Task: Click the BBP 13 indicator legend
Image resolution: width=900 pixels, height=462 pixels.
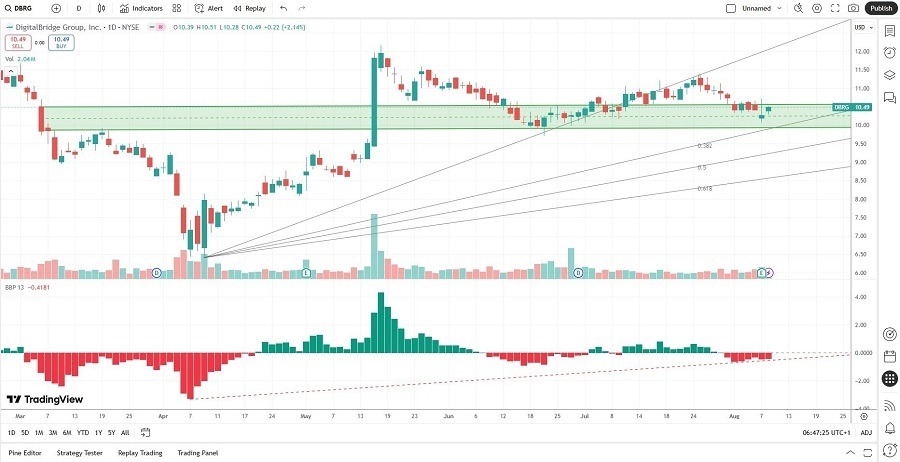Action: 28,288
